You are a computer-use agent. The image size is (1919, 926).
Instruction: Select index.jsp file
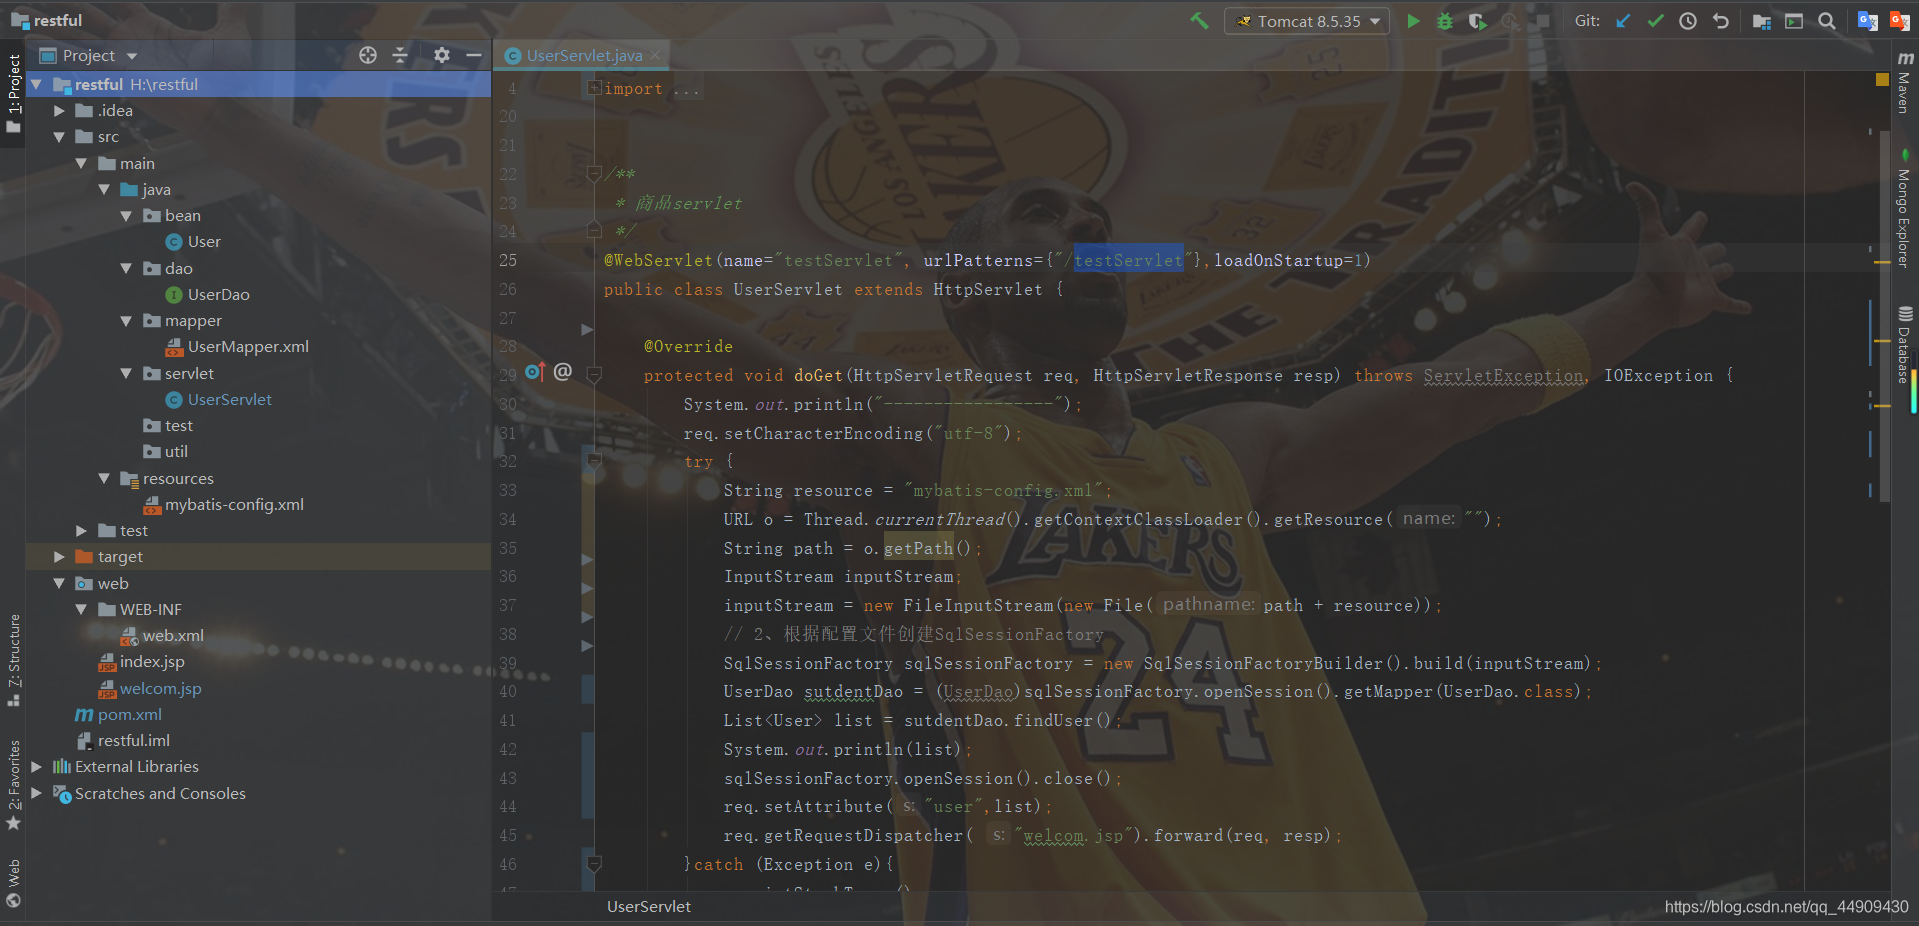point(151,662)
